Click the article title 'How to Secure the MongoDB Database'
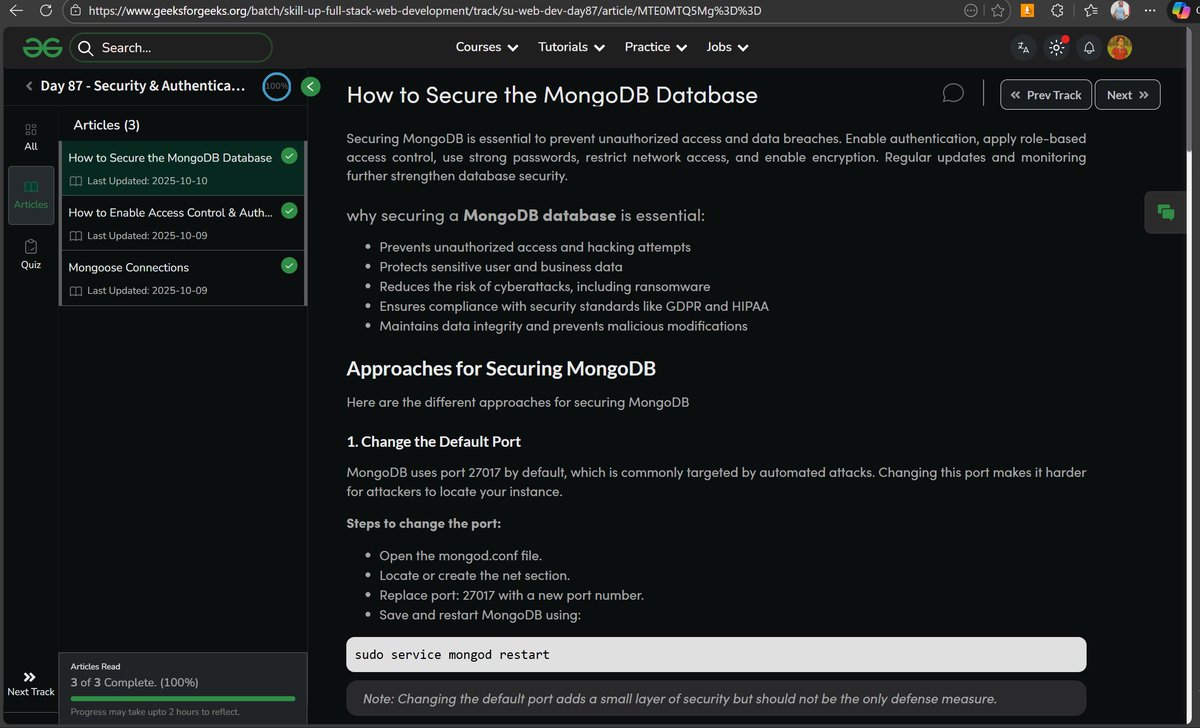The width and height of the screenshot is (1200, 728). tap(552, 95)
